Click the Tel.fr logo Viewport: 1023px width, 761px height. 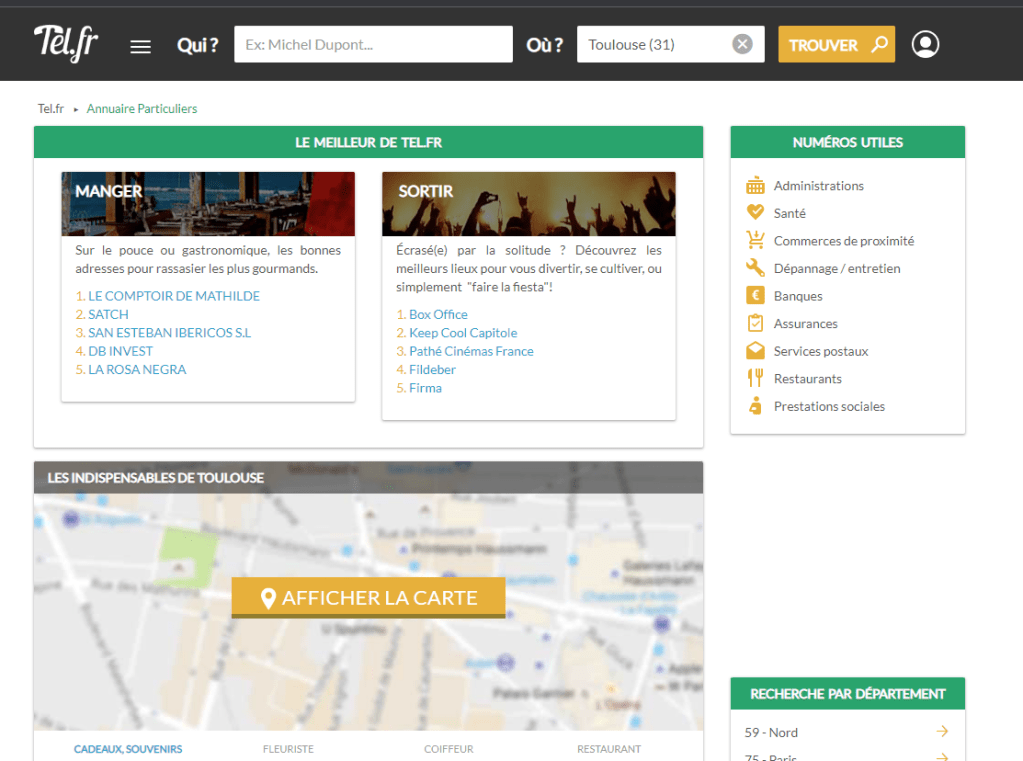pyautogui.click(x=66, y=44)
